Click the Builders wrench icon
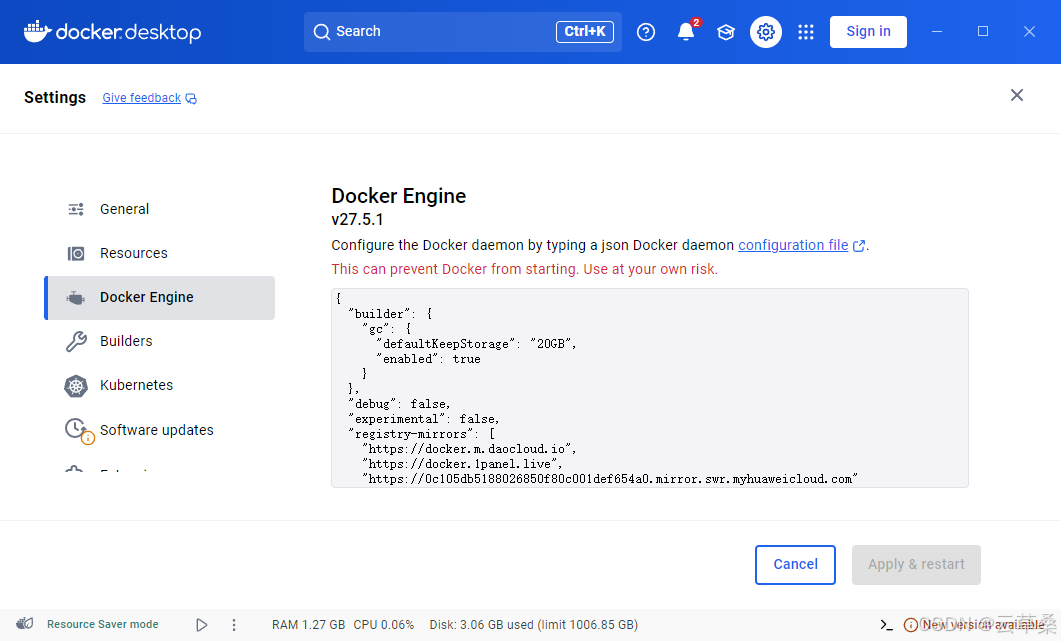The height and width of the screenshot is (641, 1061). 76,341
